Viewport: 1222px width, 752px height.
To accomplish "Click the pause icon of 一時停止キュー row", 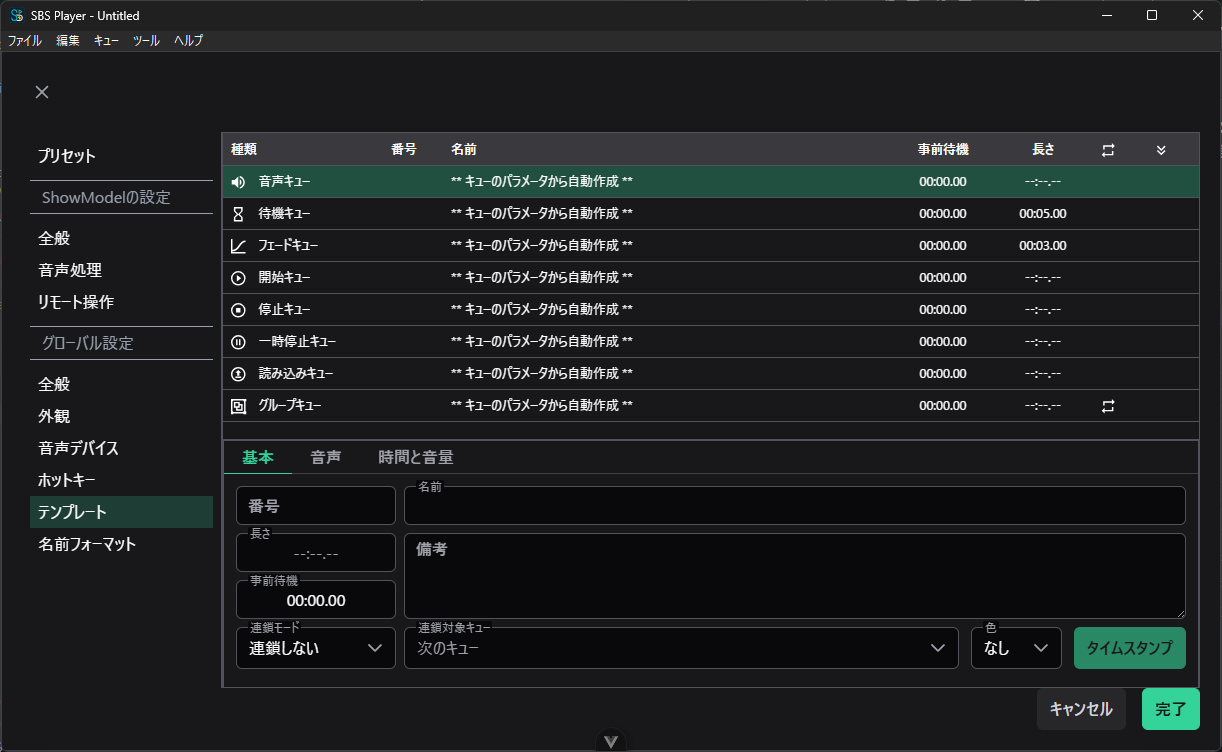I will (238, 342).
